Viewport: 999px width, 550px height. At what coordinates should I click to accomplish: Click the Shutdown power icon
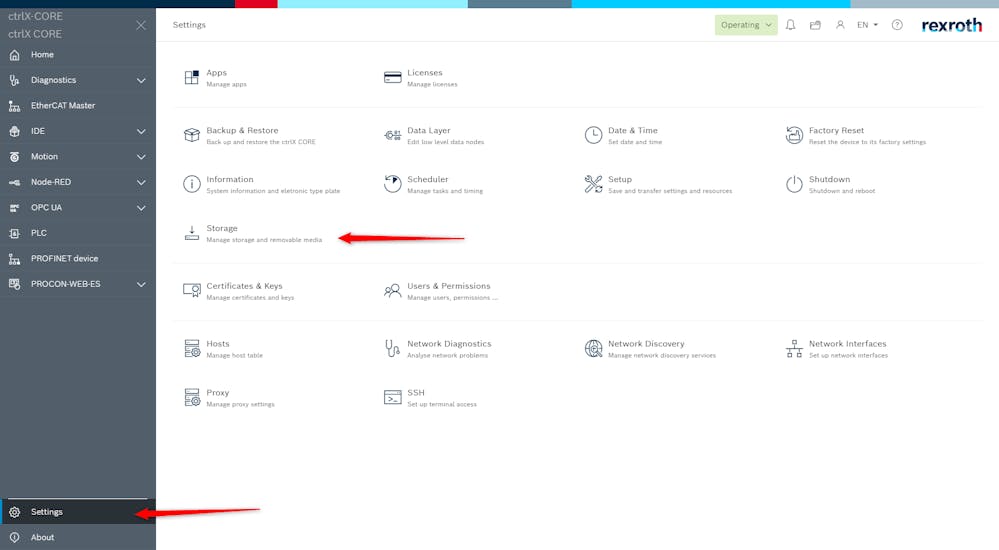coord(794,184)
